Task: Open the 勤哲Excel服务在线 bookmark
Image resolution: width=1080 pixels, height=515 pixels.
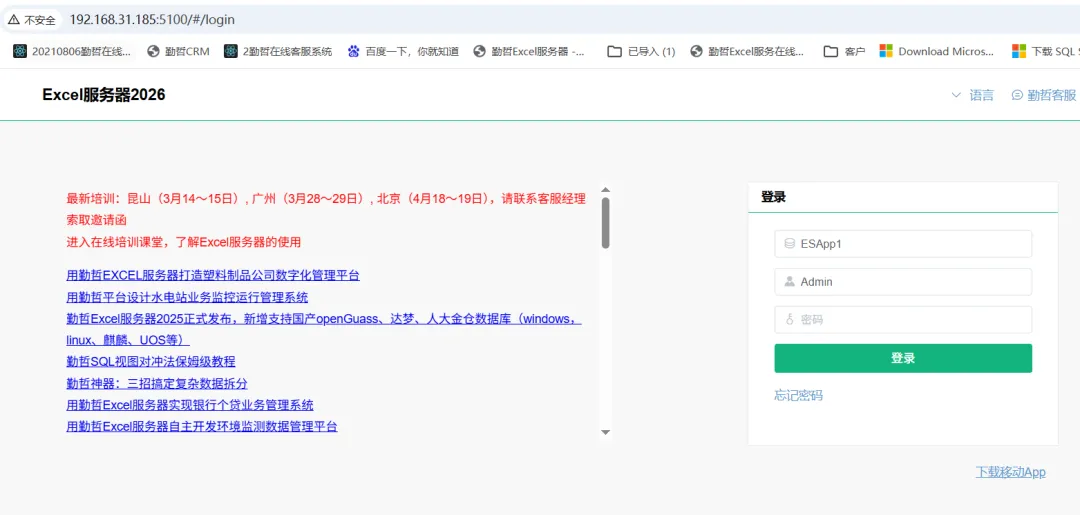Action: 747,51
